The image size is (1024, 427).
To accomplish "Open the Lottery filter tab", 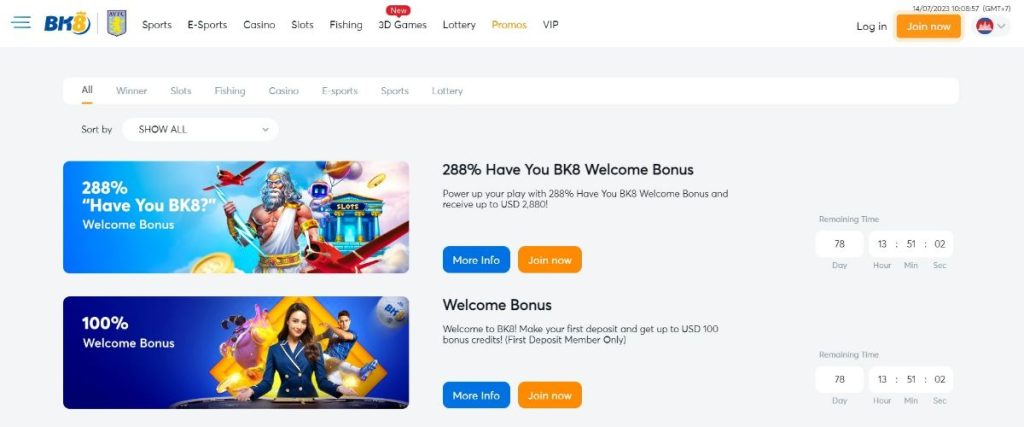I will 447,91.
